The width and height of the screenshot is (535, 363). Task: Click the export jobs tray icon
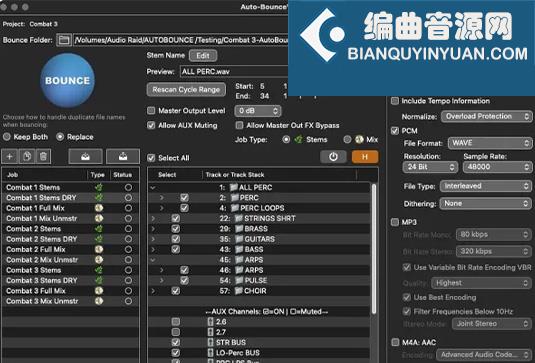click(x=123, y=157)
